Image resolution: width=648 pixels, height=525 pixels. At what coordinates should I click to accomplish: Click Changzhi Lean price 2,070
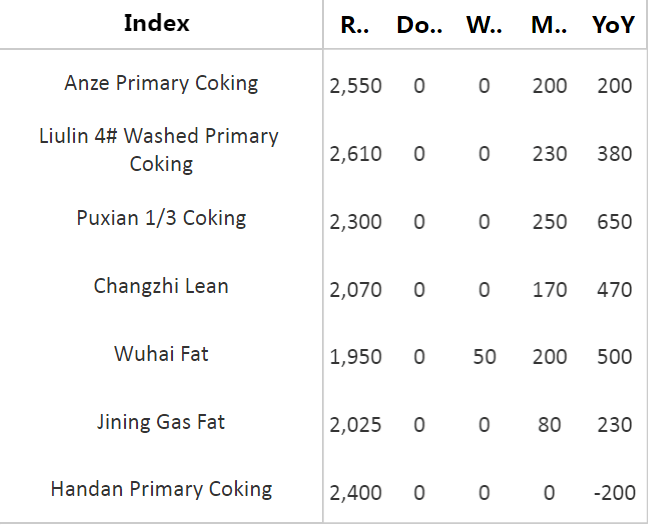click(x=355, y=290)
